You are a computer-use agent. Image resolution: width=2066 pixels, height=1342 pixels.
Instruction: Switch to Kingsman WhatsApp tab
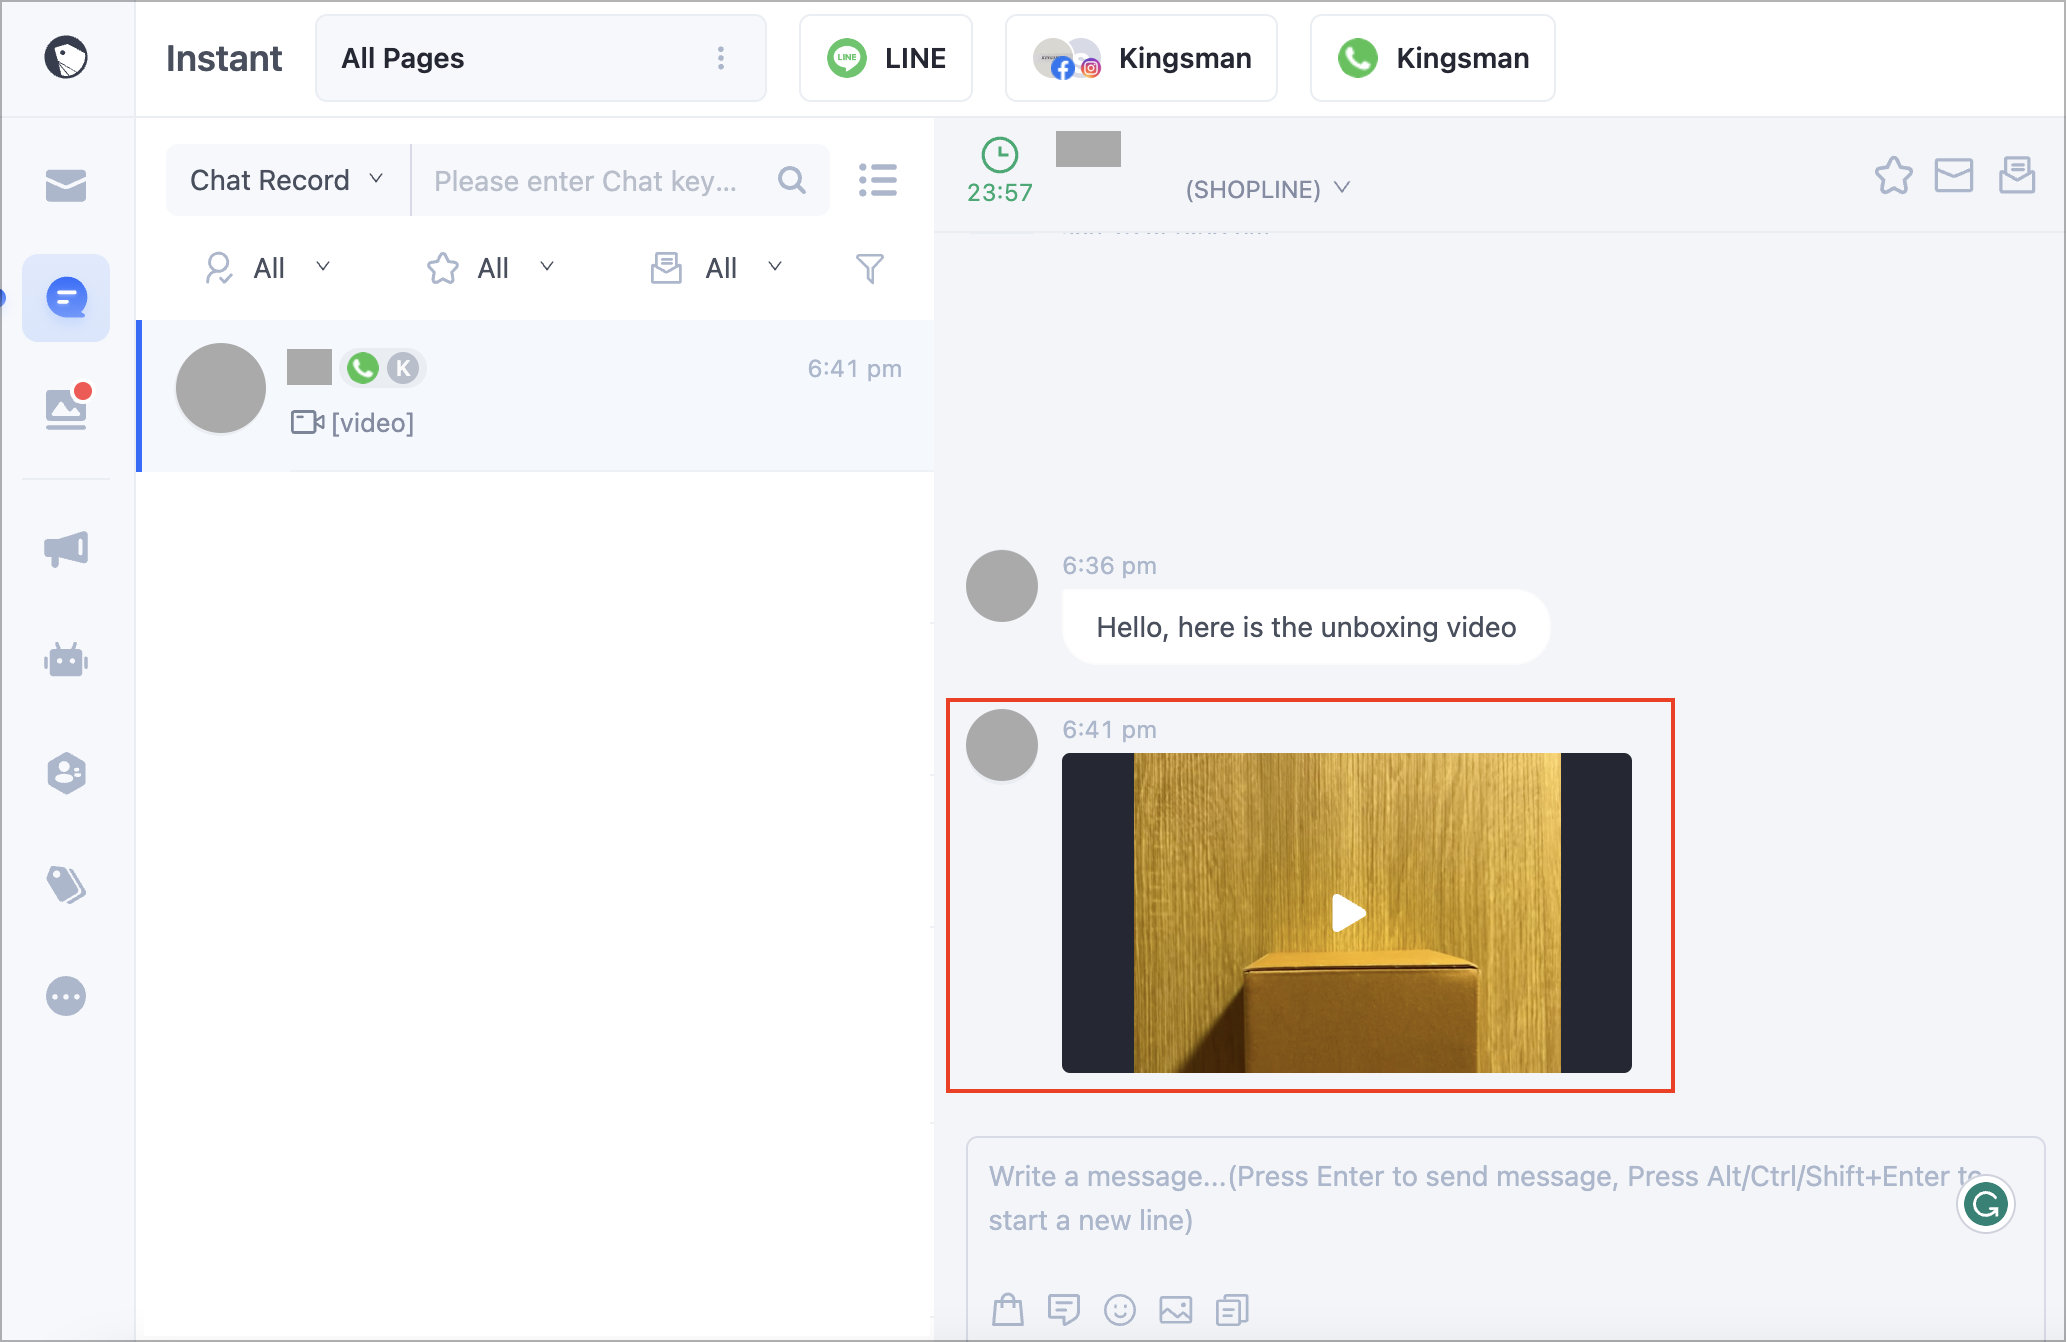[1433, 58]
